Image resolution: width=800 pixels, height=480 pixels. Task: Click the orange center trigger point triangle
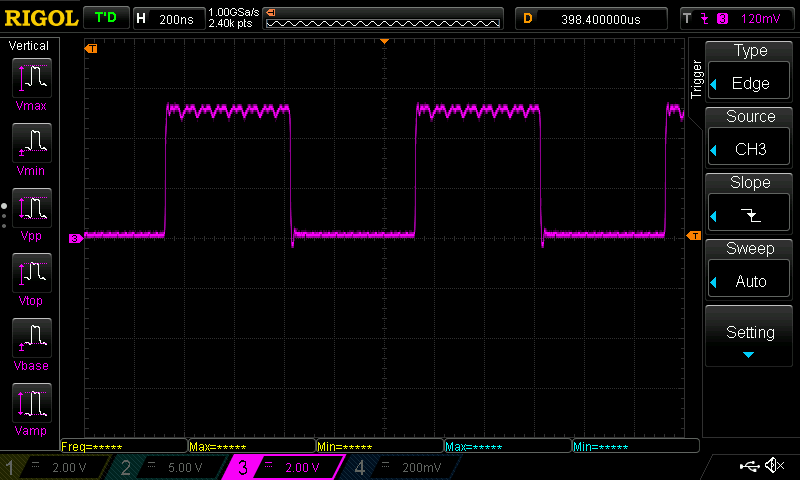[385, 41]
